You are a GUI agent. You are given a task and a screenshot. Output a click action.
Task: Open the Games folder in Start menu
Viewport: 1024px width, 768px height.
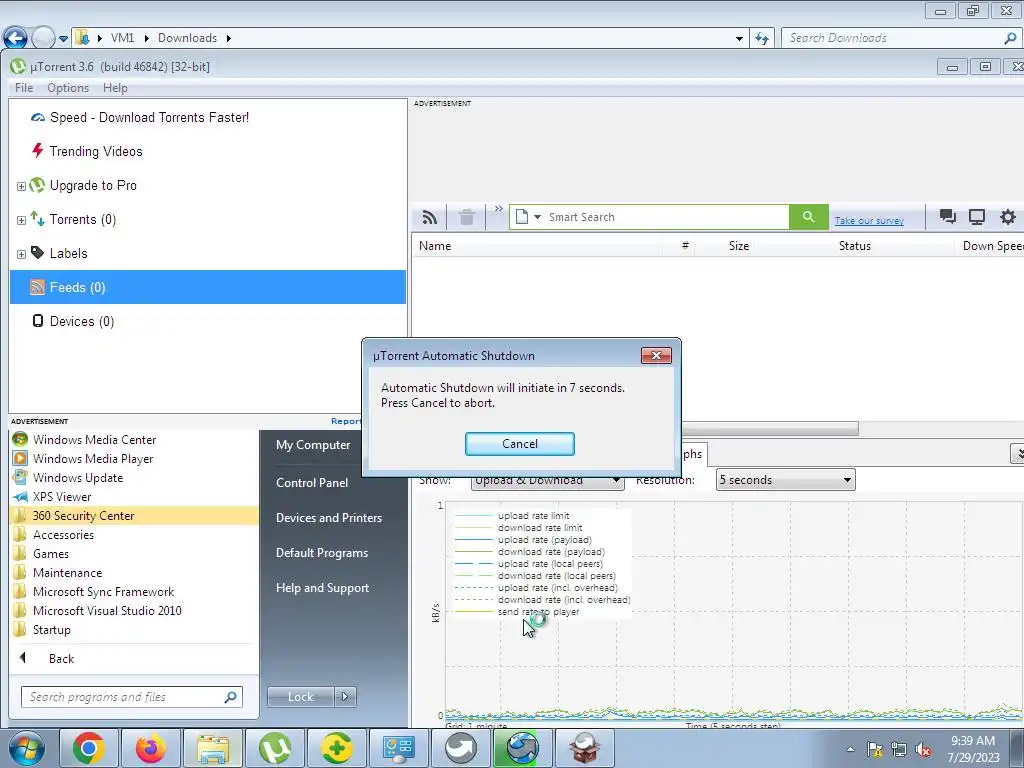tap(51, 554)
